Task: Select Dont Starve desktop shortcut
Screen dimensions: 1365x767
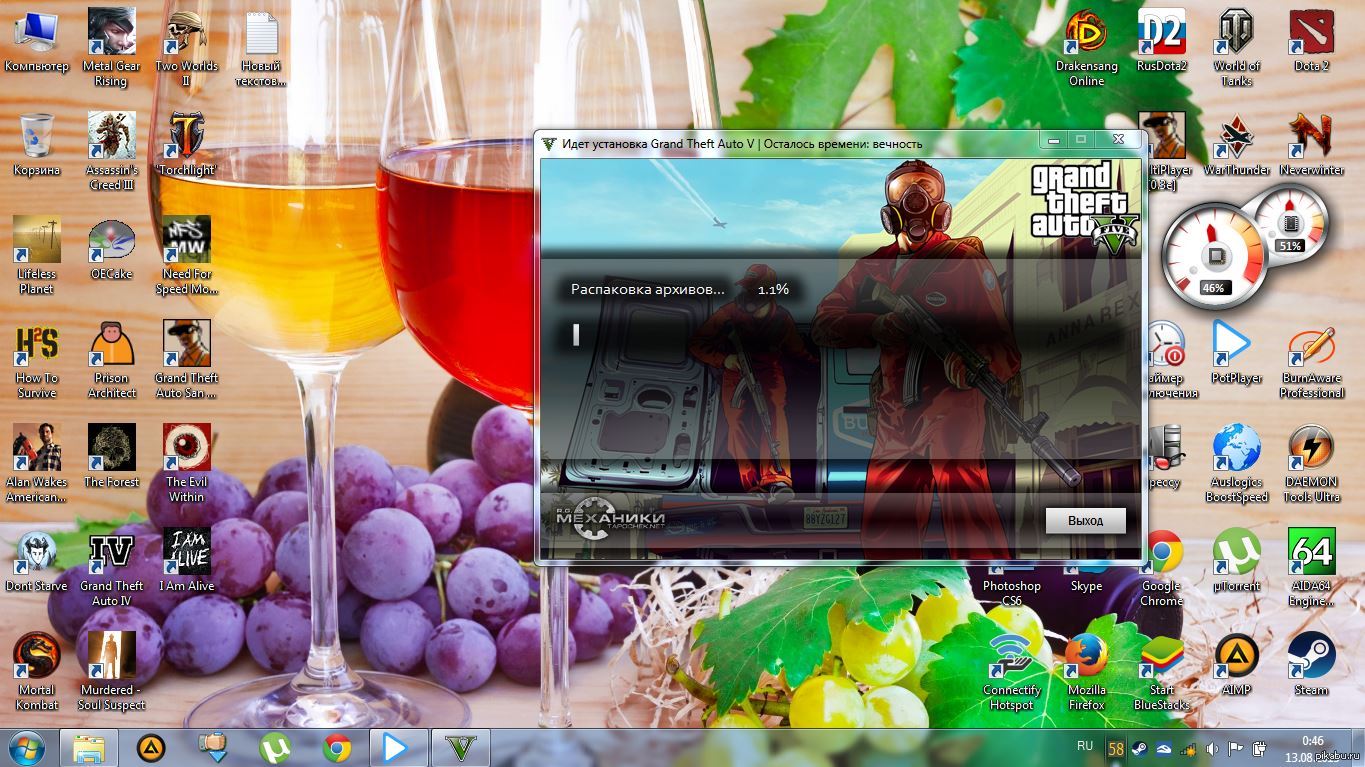Action: coord(37,561)
